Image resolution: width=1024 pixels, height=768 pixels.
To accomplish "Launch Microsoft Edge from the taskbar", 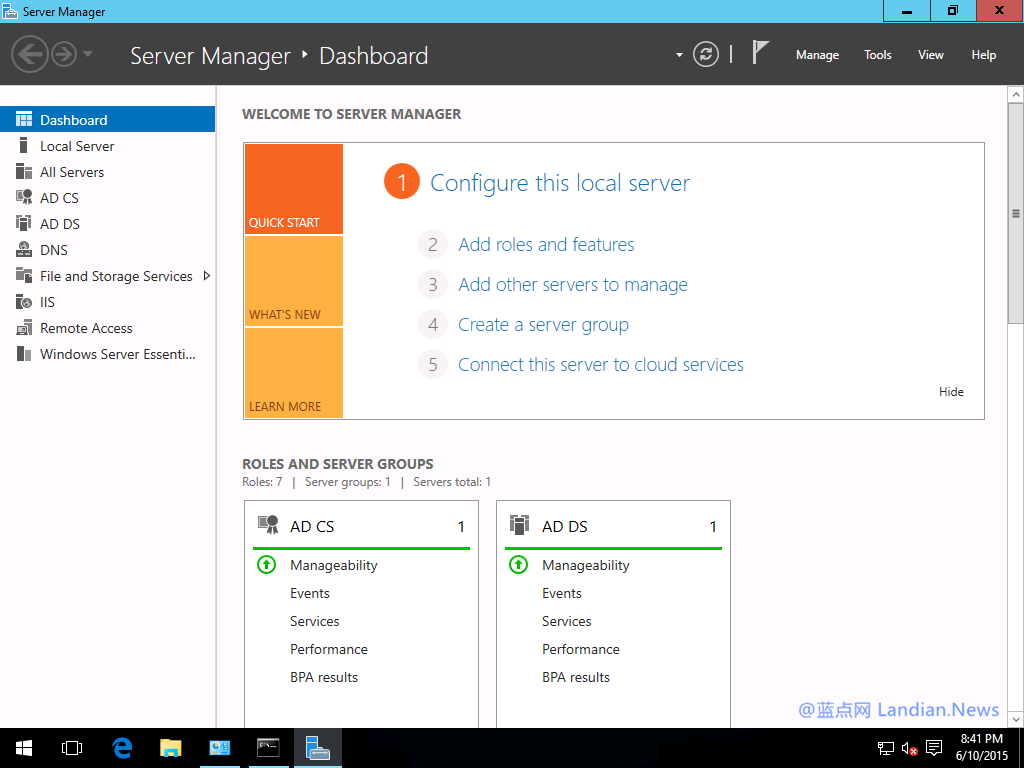I will coord(122,747).
